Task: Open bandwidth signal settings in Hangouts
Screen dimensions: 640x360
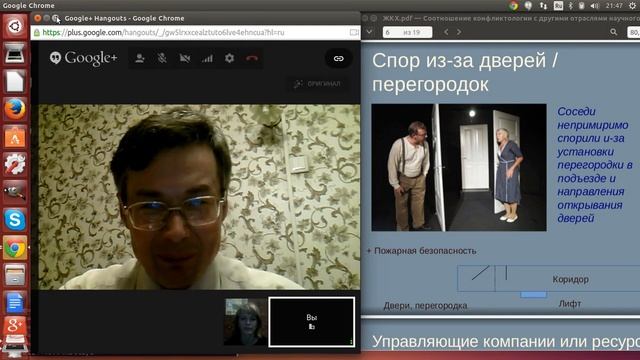Action: [x=207, y=58]
